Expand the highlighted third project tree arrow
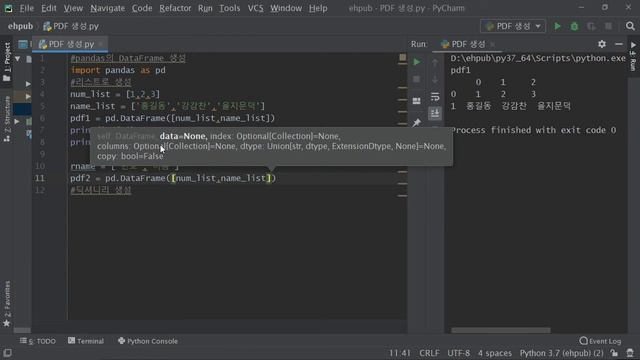This screenshot has height=360, width=640. (x=28, y=96)
